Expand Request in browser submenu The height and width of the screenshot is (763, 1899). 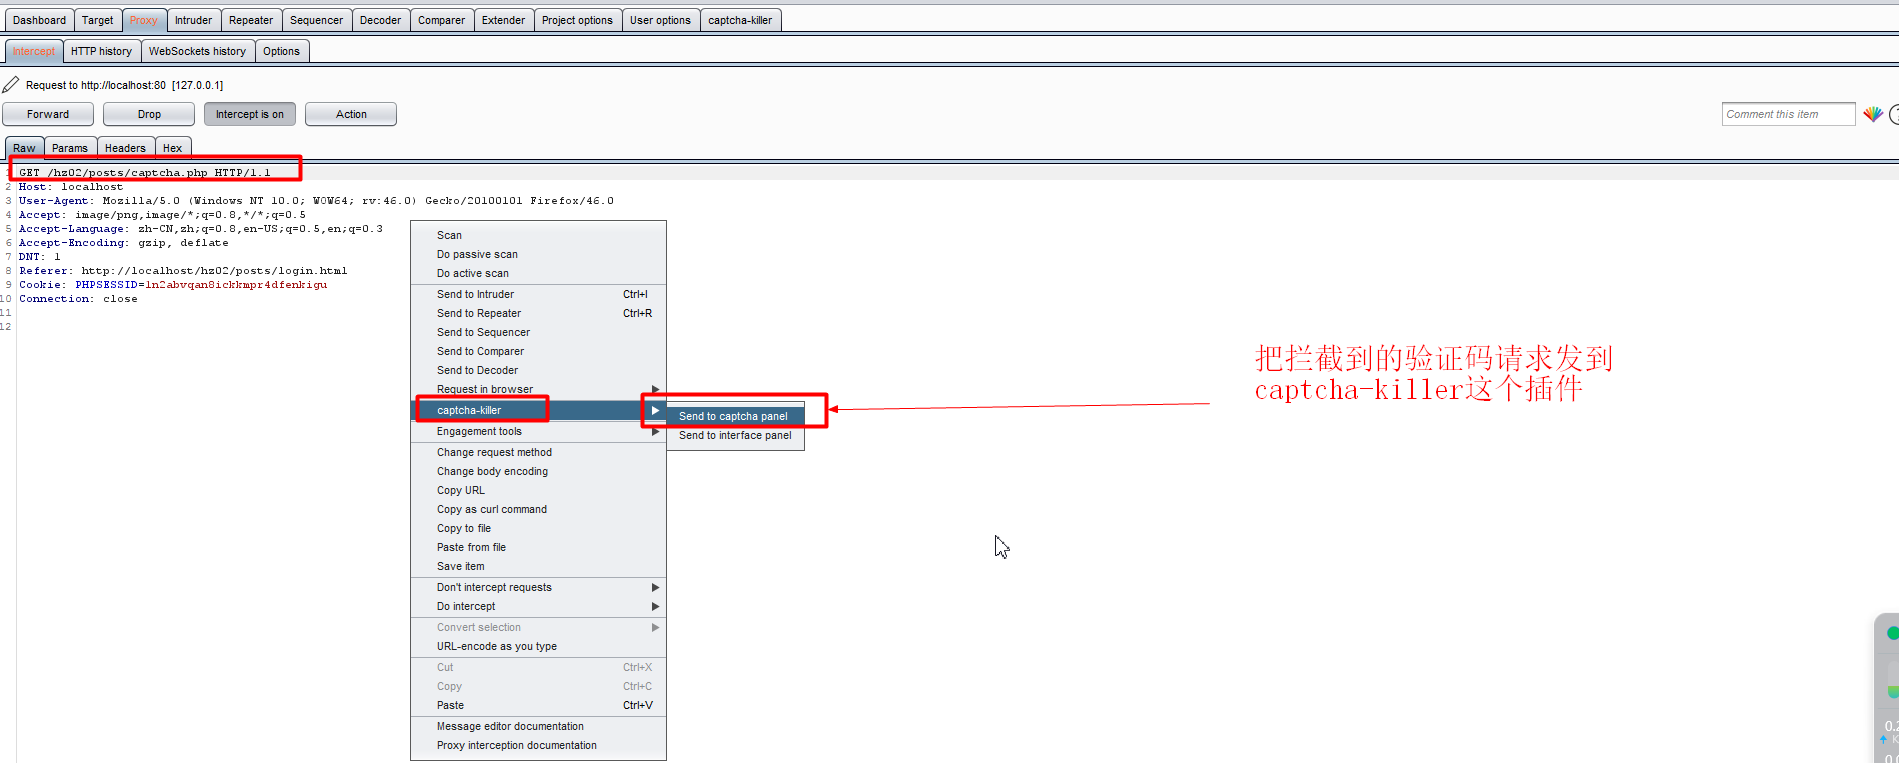point(538,390)
